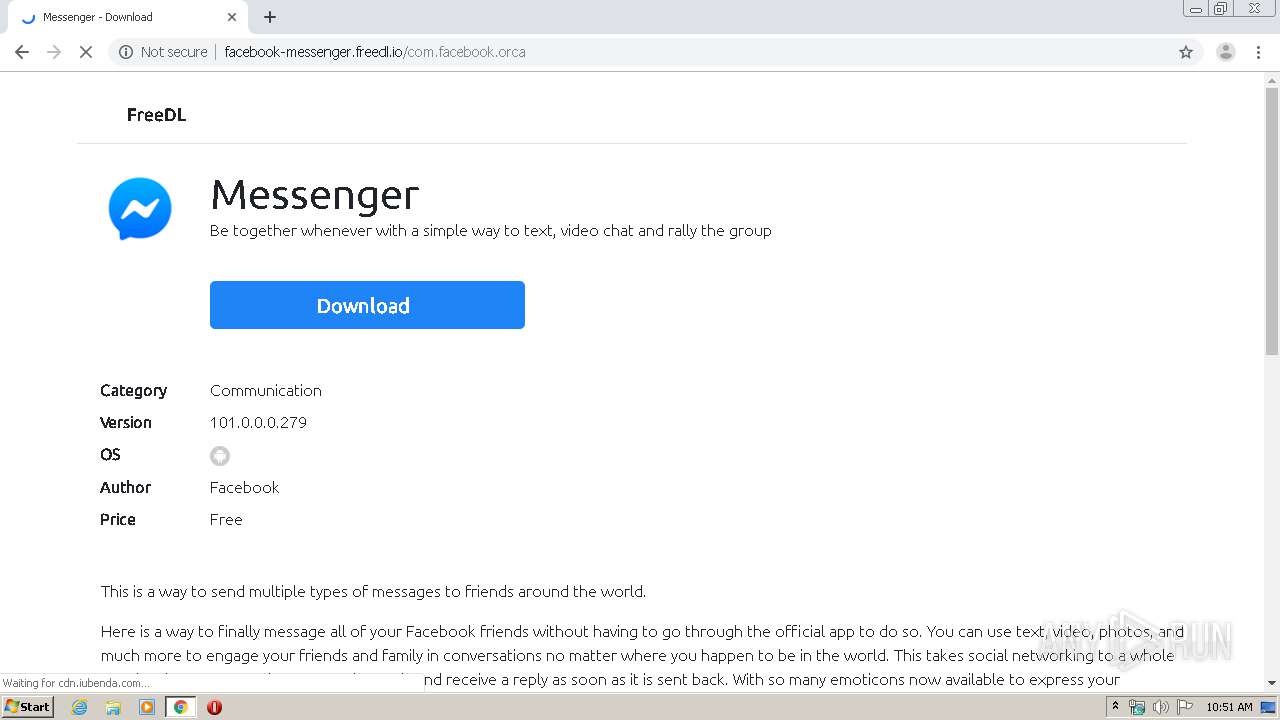Minimize the Chrome window
The width and height of the screenshot is (1280, 720).
coord(1195,9)
